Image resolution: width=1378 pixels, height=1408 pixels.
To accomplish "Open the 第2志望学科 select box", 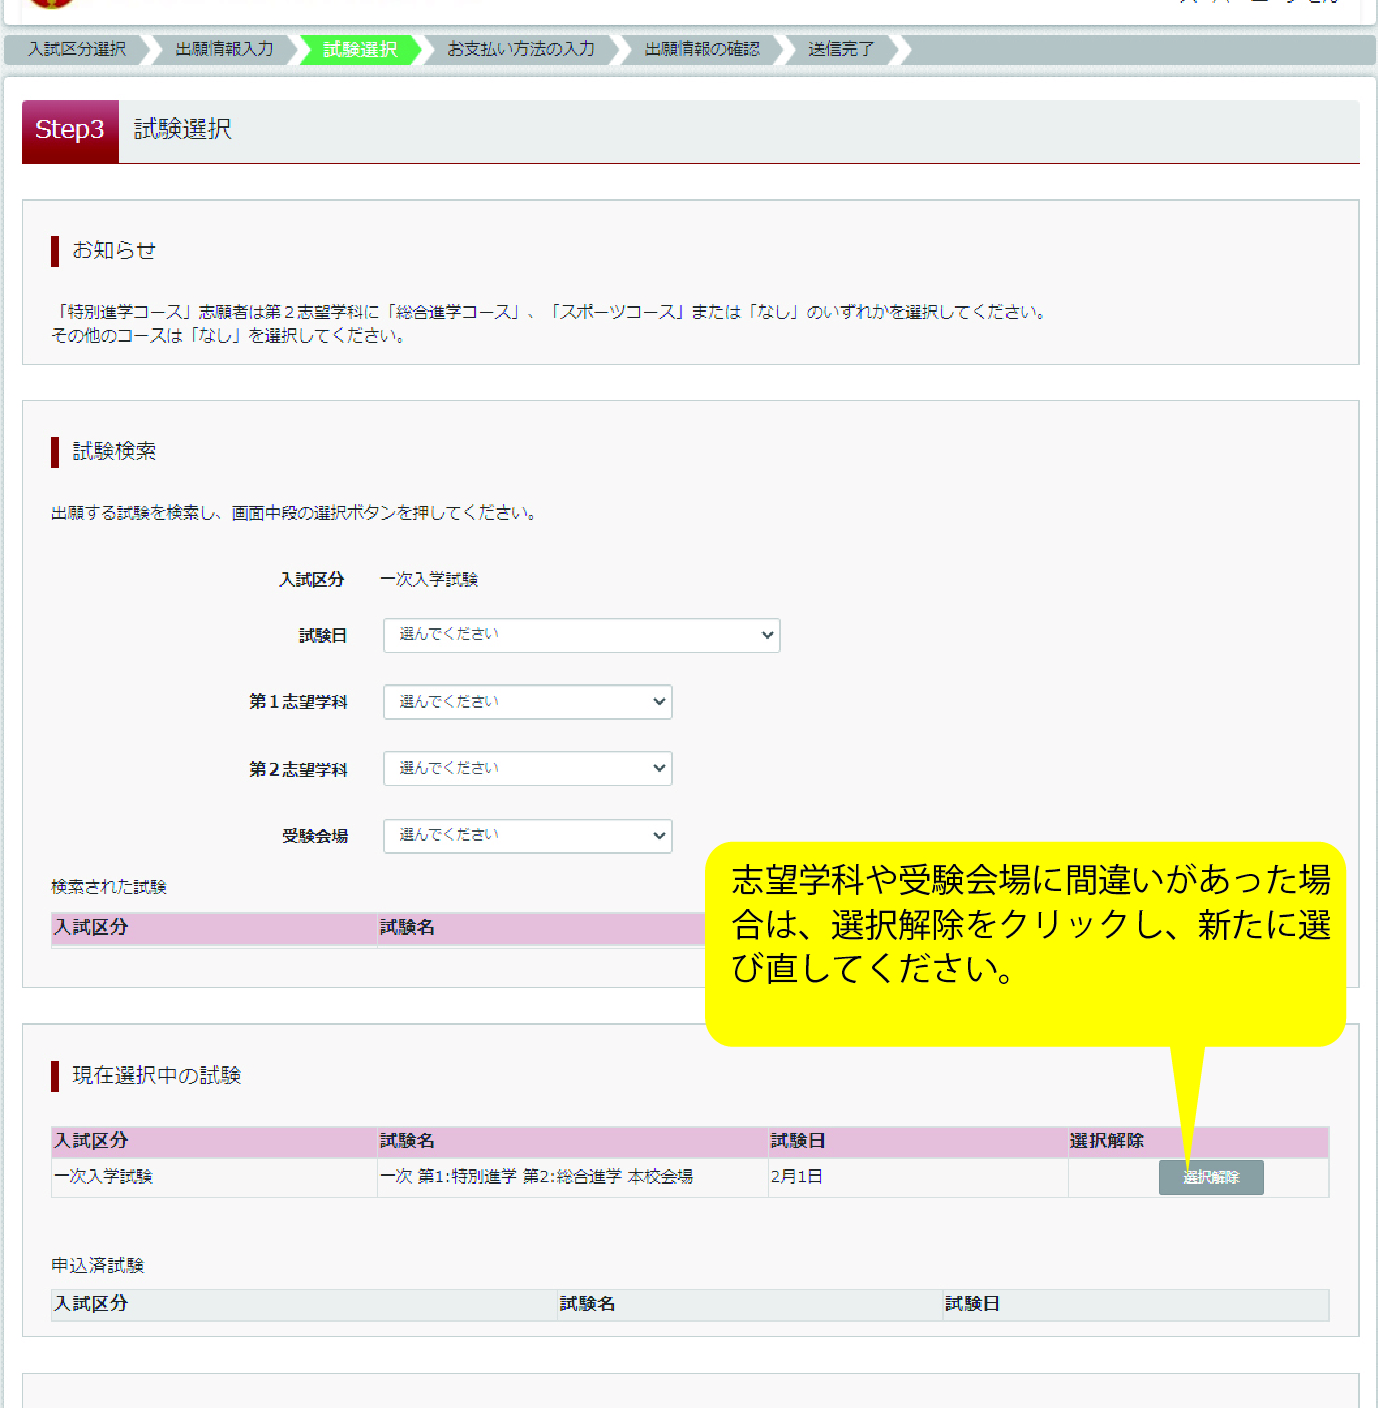I will (527, 768).
